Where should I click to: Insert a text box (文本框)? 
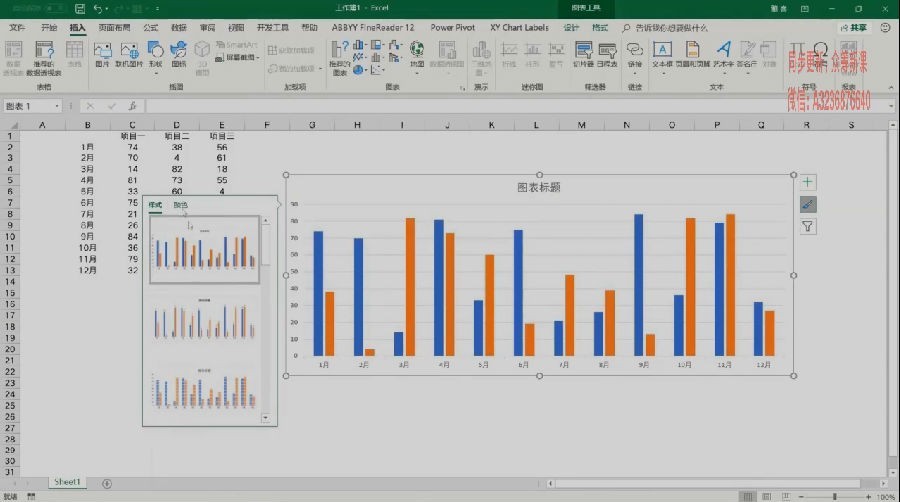coord(662,55)
